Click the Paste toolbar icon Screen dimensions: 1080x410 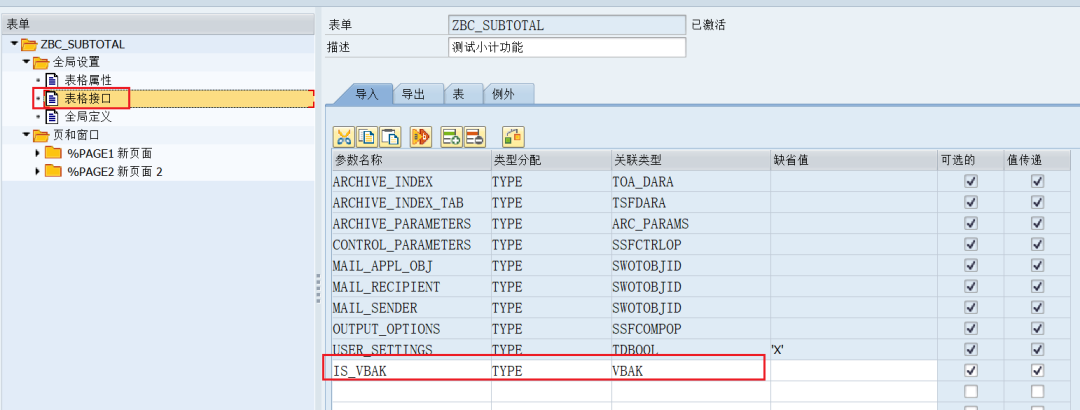click(x=390, y=136)
